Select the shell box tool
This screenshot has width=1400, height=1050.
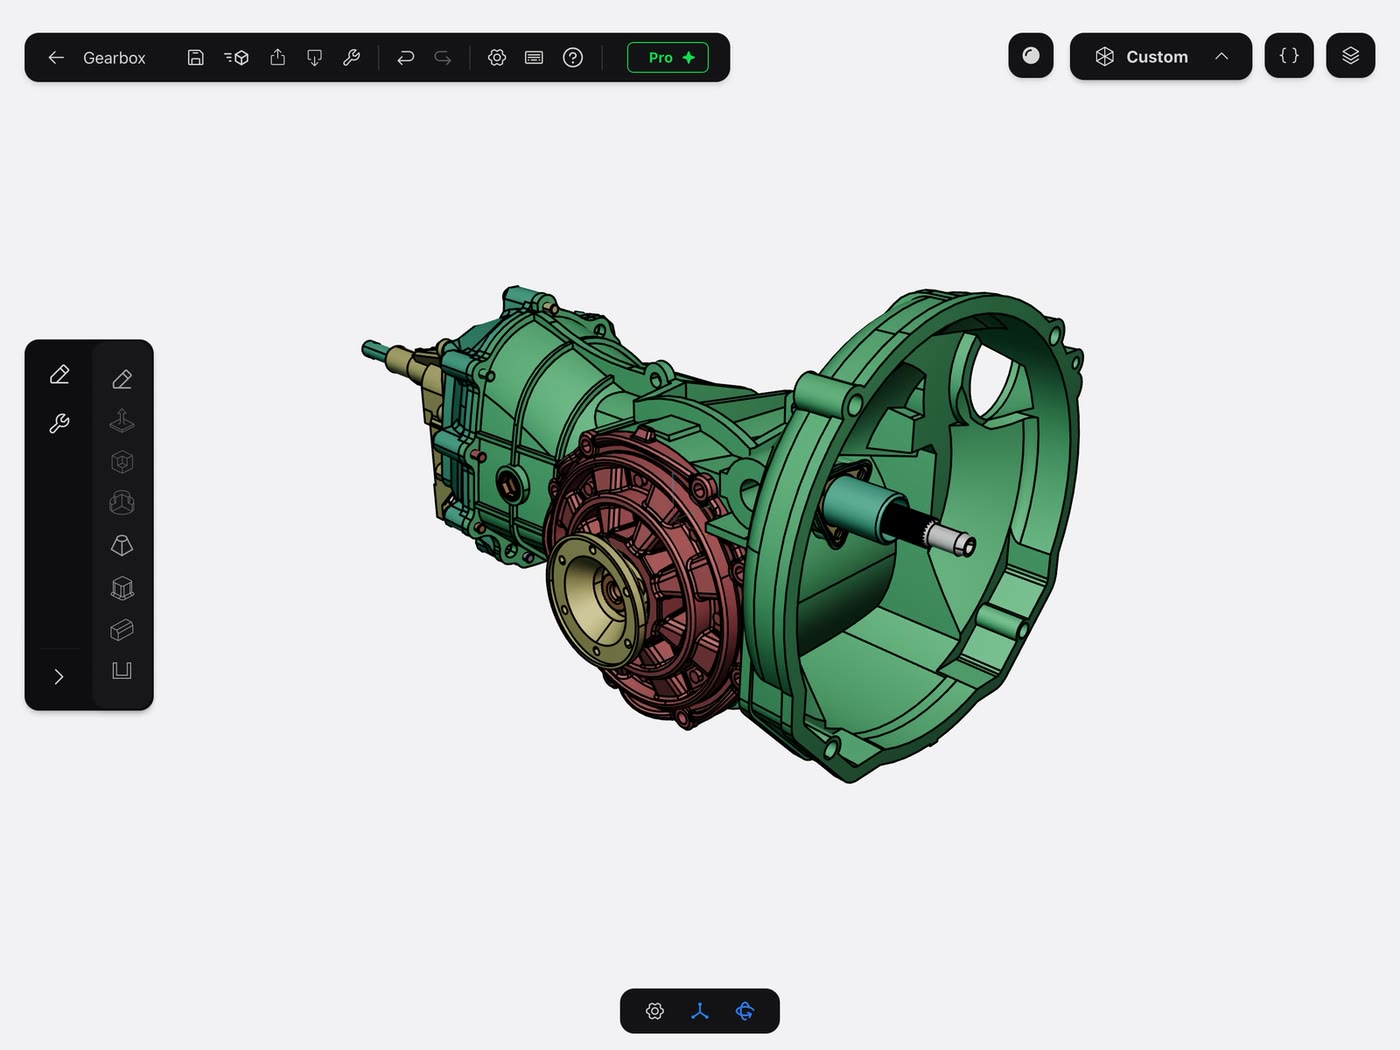[x=122, y=588]
